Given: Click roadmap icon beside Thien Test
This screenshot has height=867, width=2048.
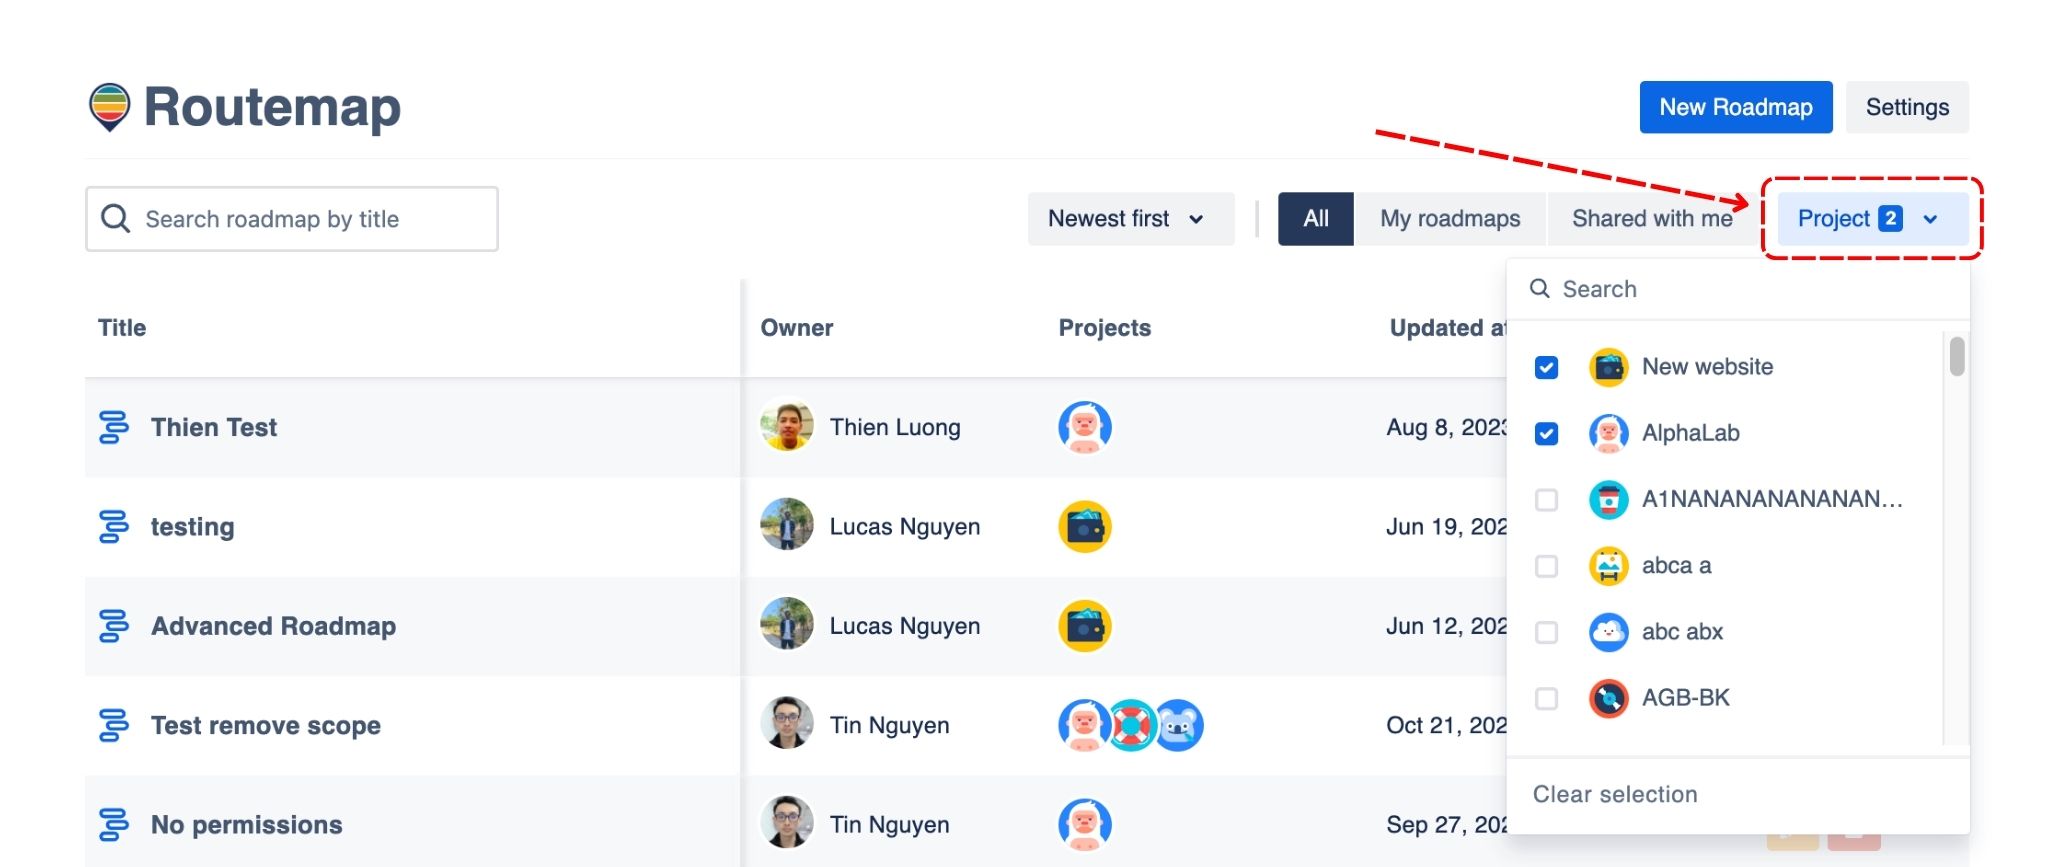Looking at the screenshot, I should click(114, 427).
